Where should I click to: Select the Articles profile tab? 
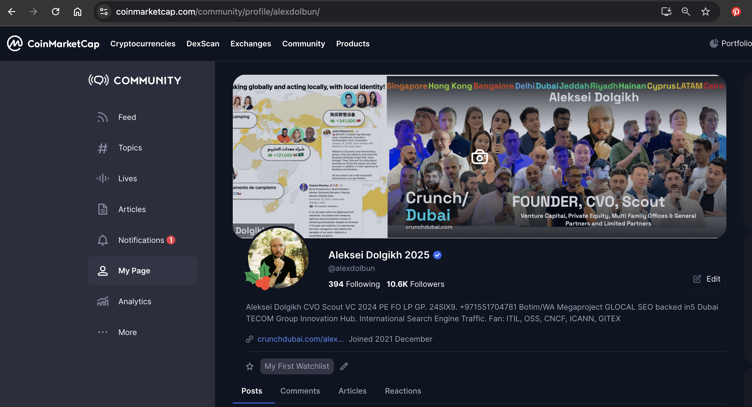pyautogui.click(x=352, y=391)
